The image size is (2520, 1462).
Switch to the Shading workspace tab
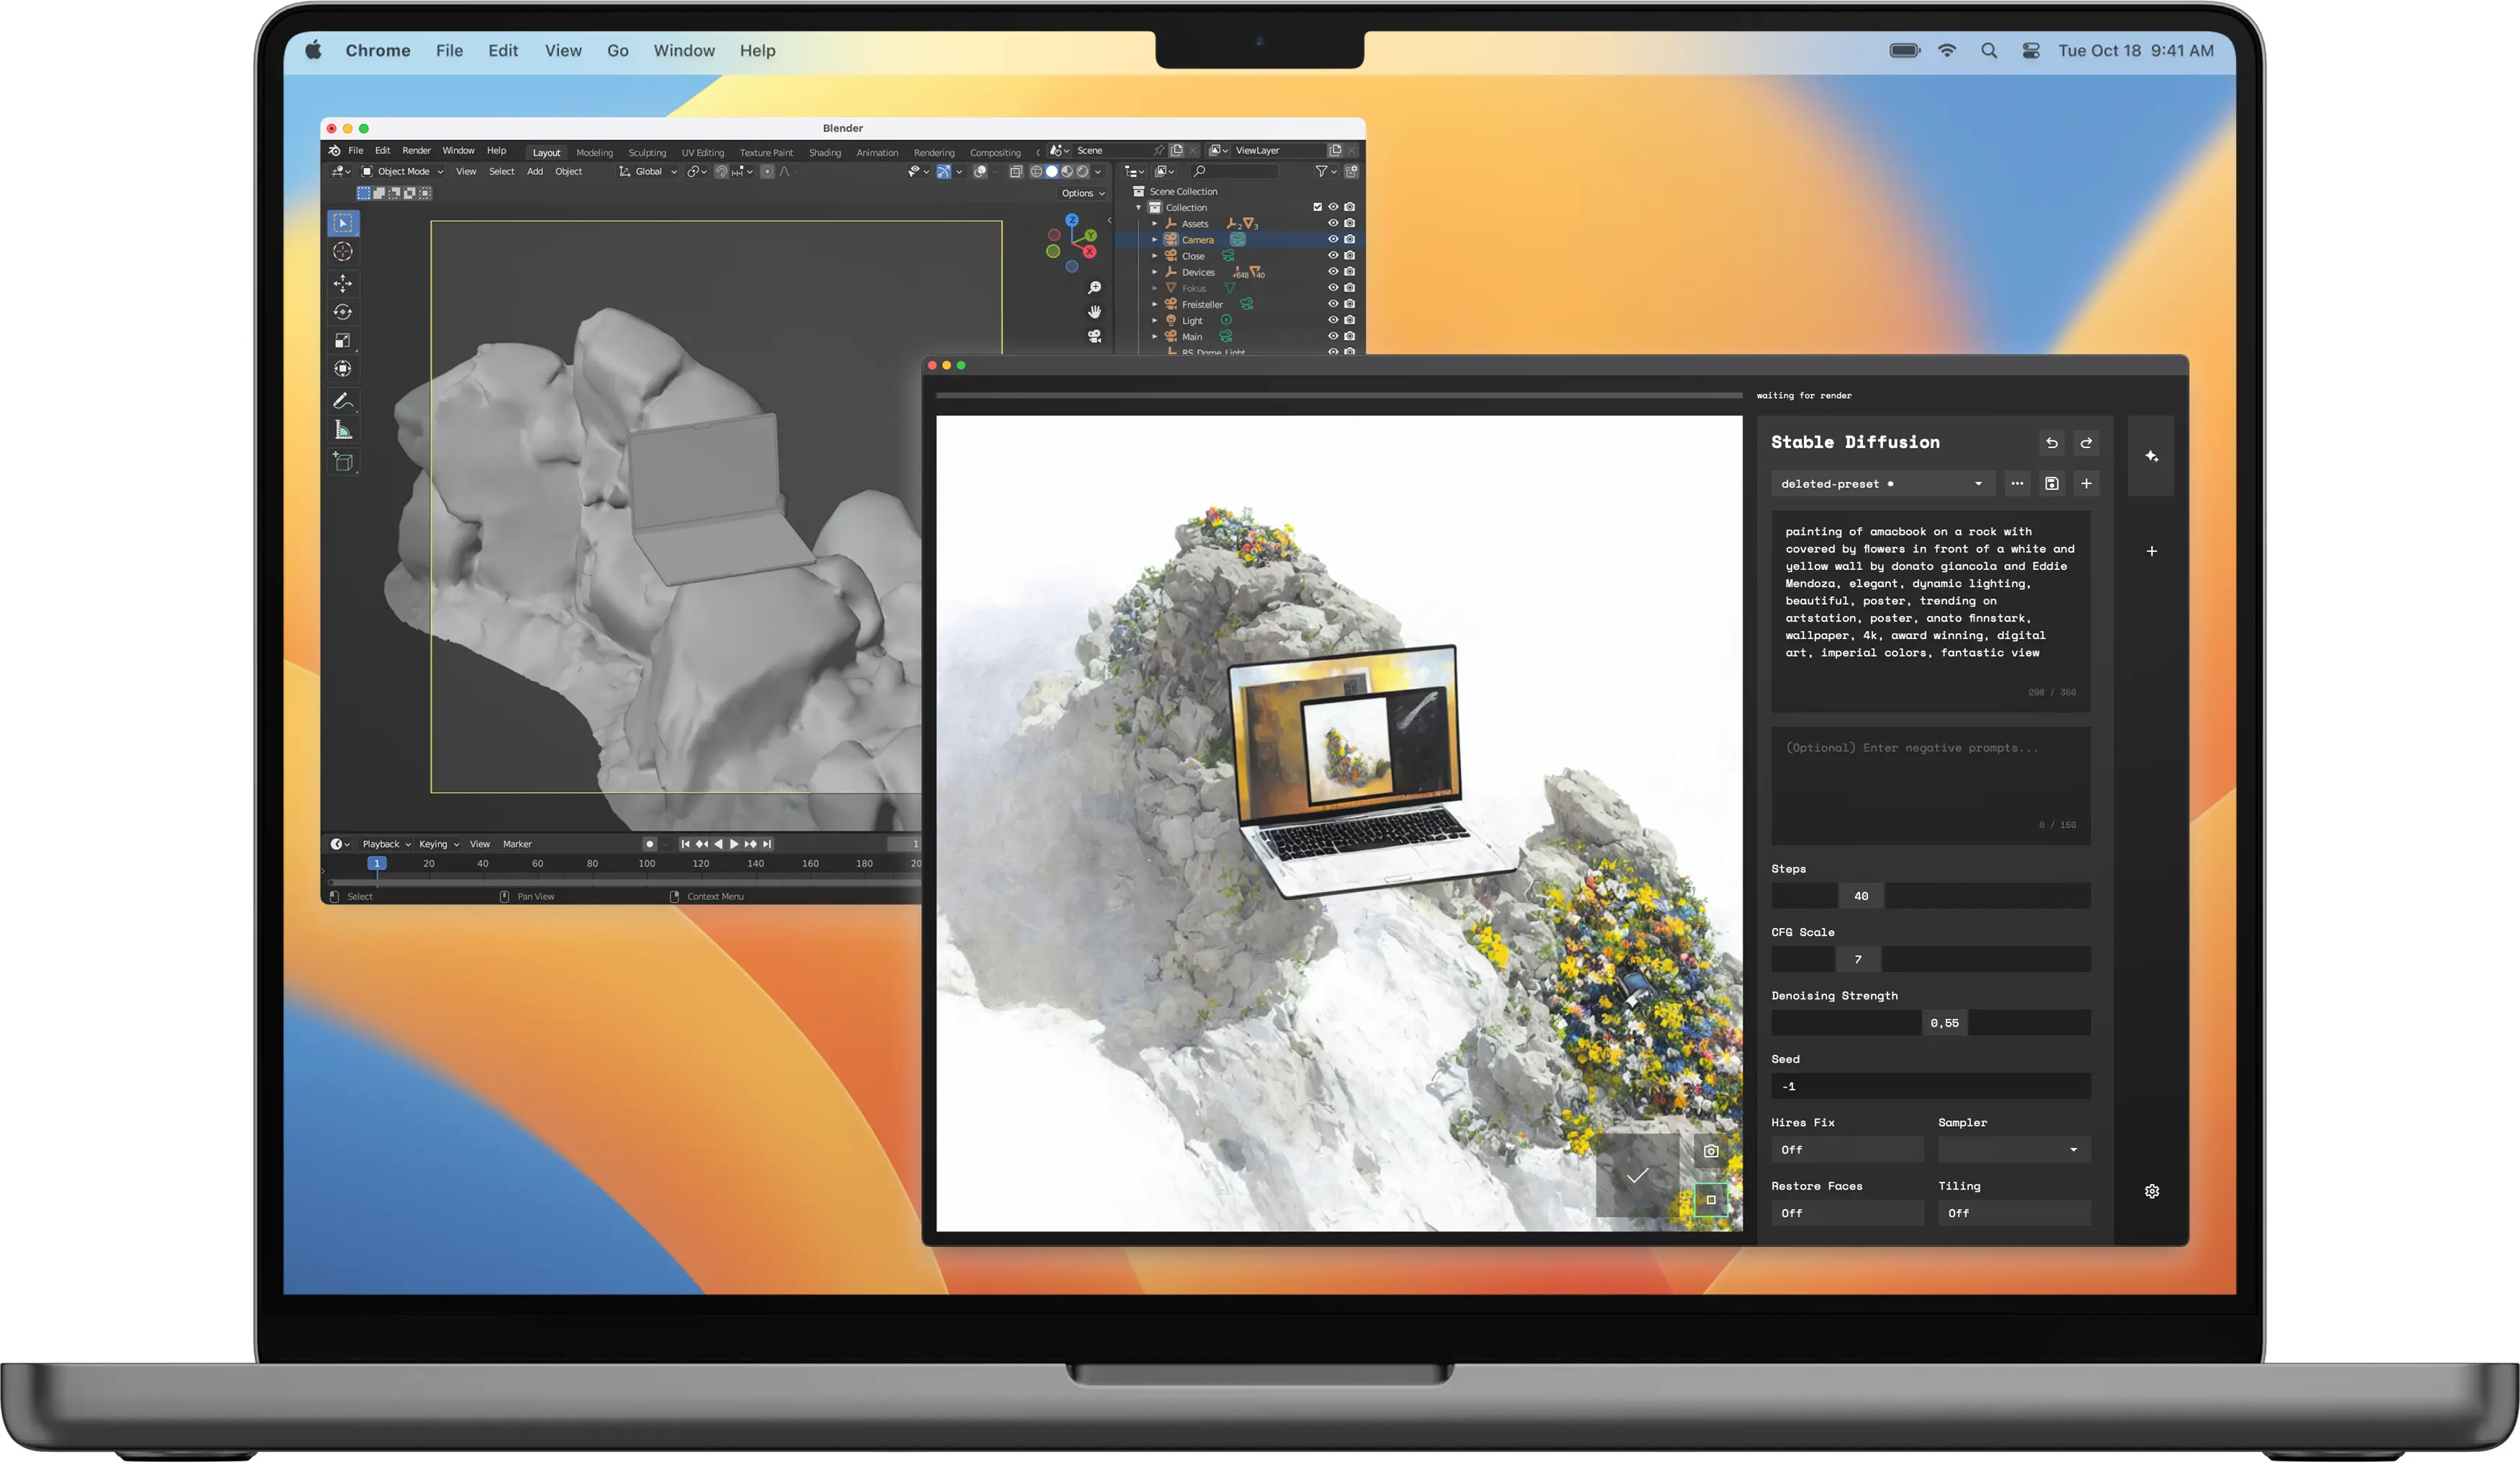click(824, 153)
